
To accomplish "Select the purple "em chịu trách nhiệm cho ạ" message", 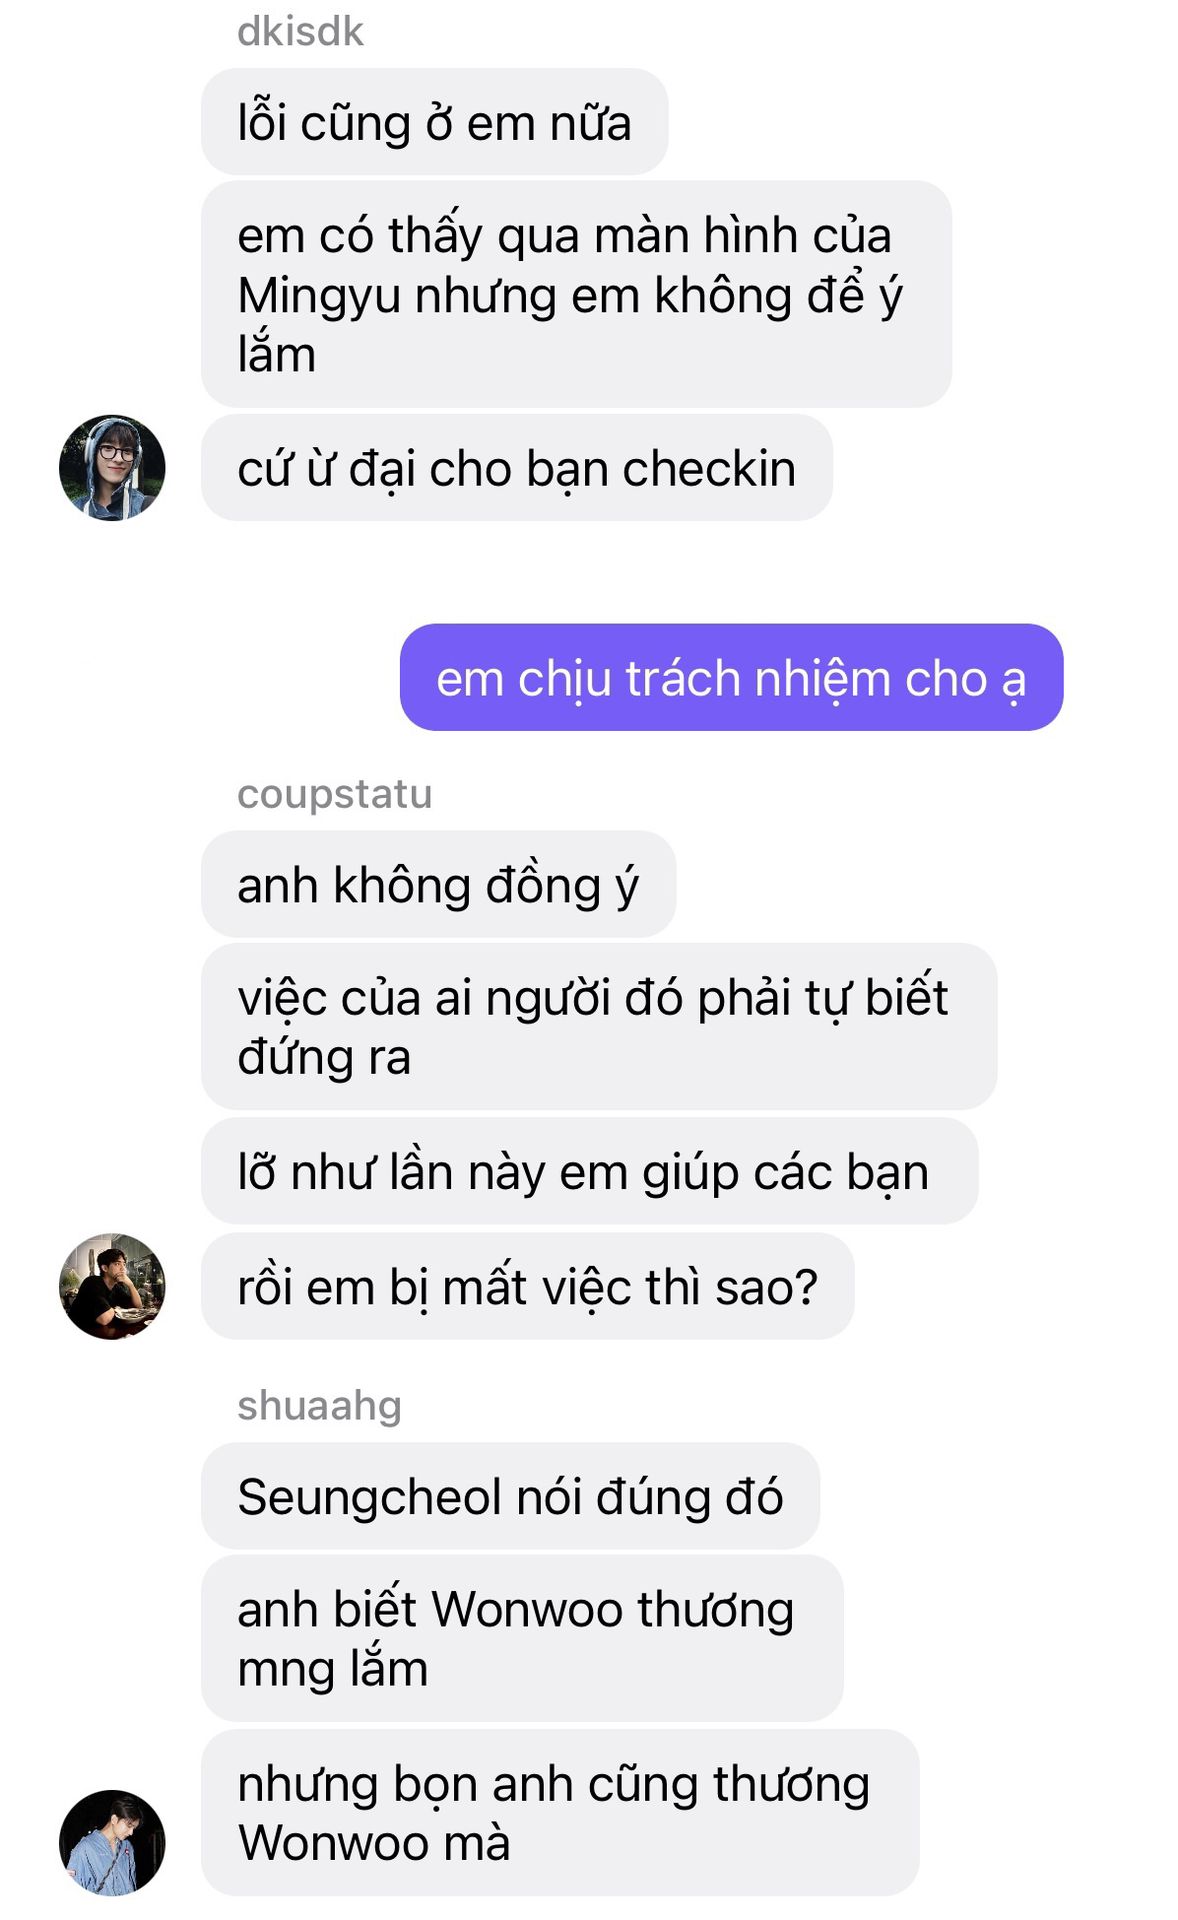I will coord(731,677).
